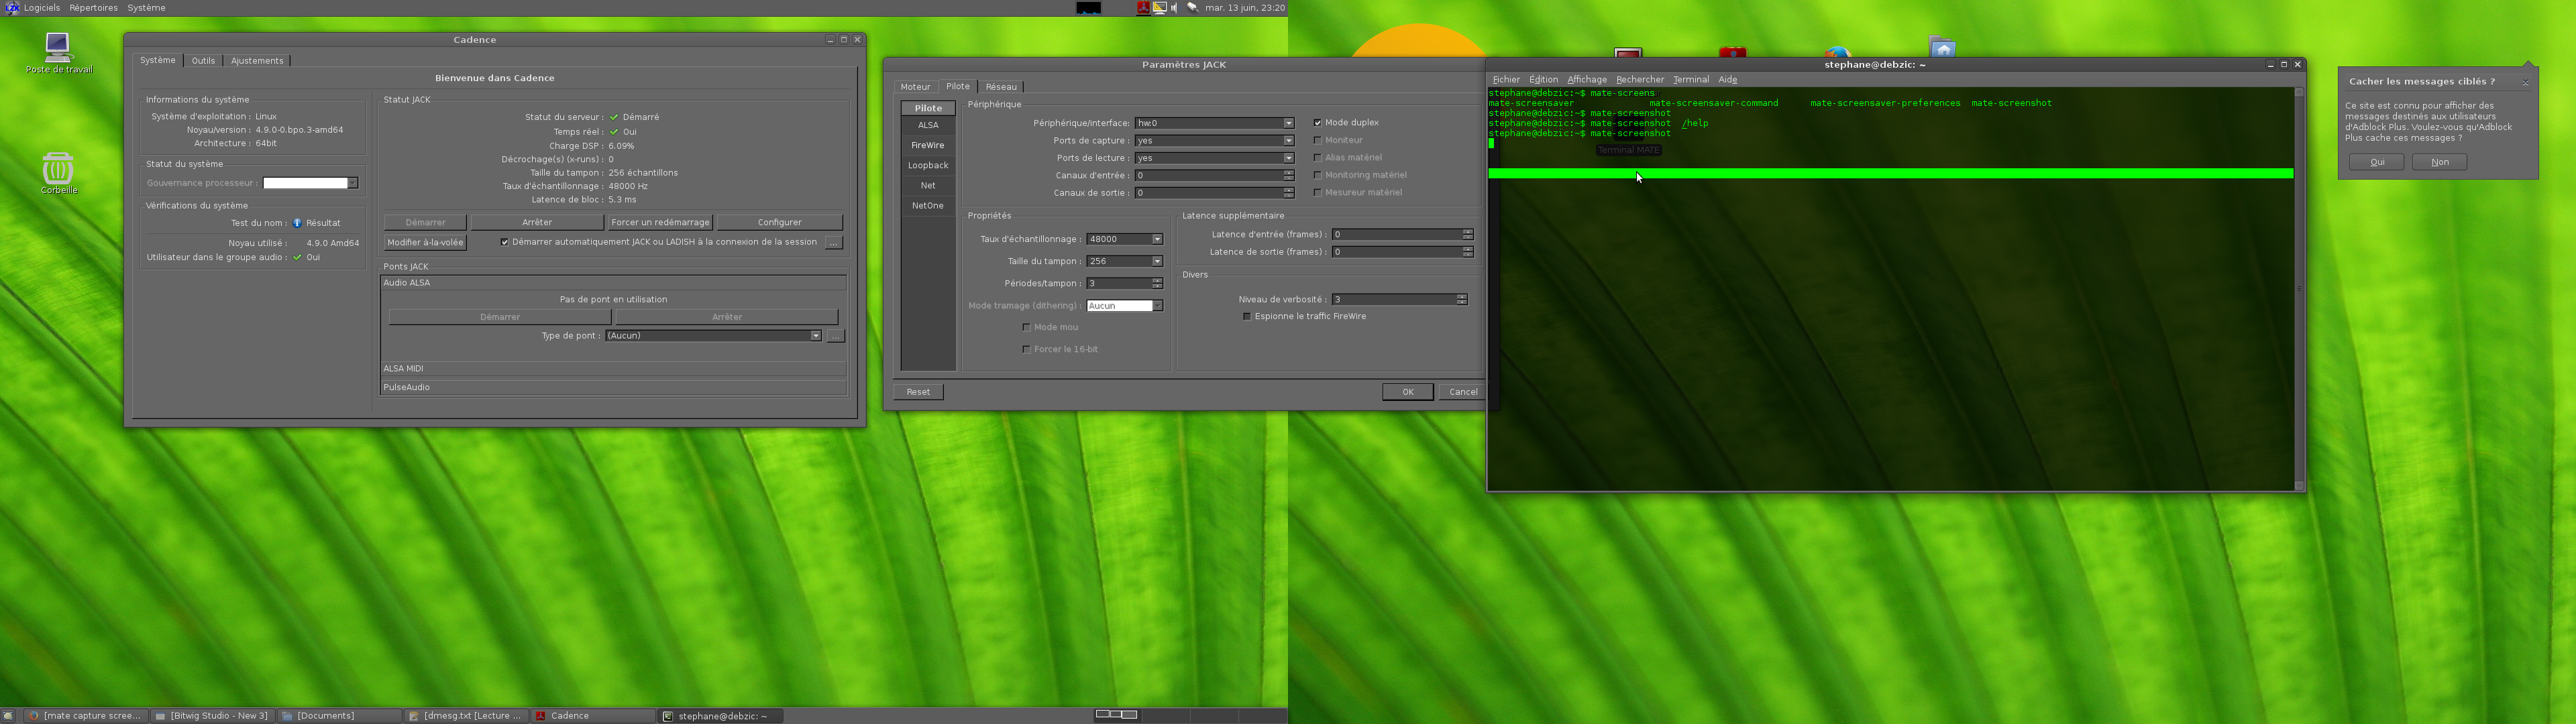Open the dmesg.txt taskbar entry
The height and width of the screenshot is (724, 2576).
click(466, 716)
